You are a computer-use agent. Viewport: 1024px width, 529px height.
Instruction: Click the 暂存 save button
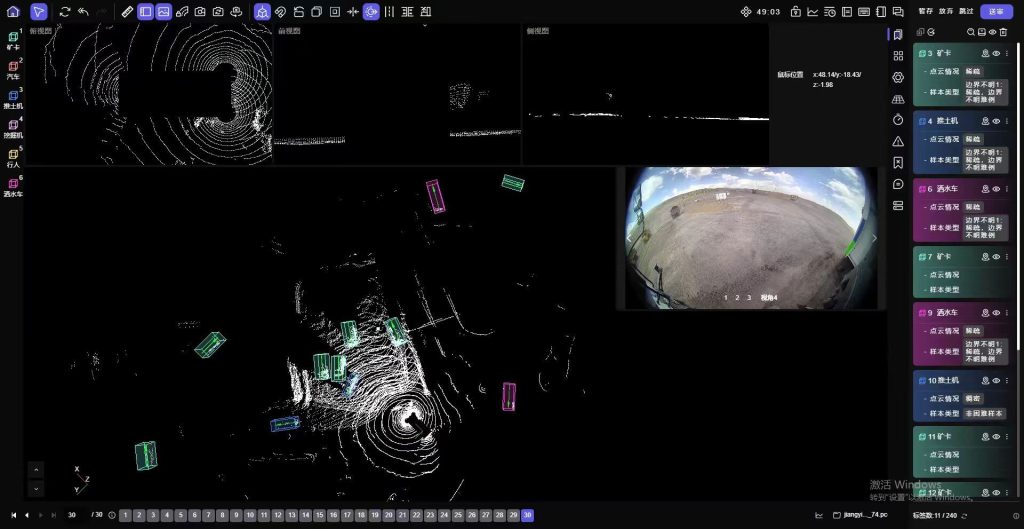coord(926,12)
